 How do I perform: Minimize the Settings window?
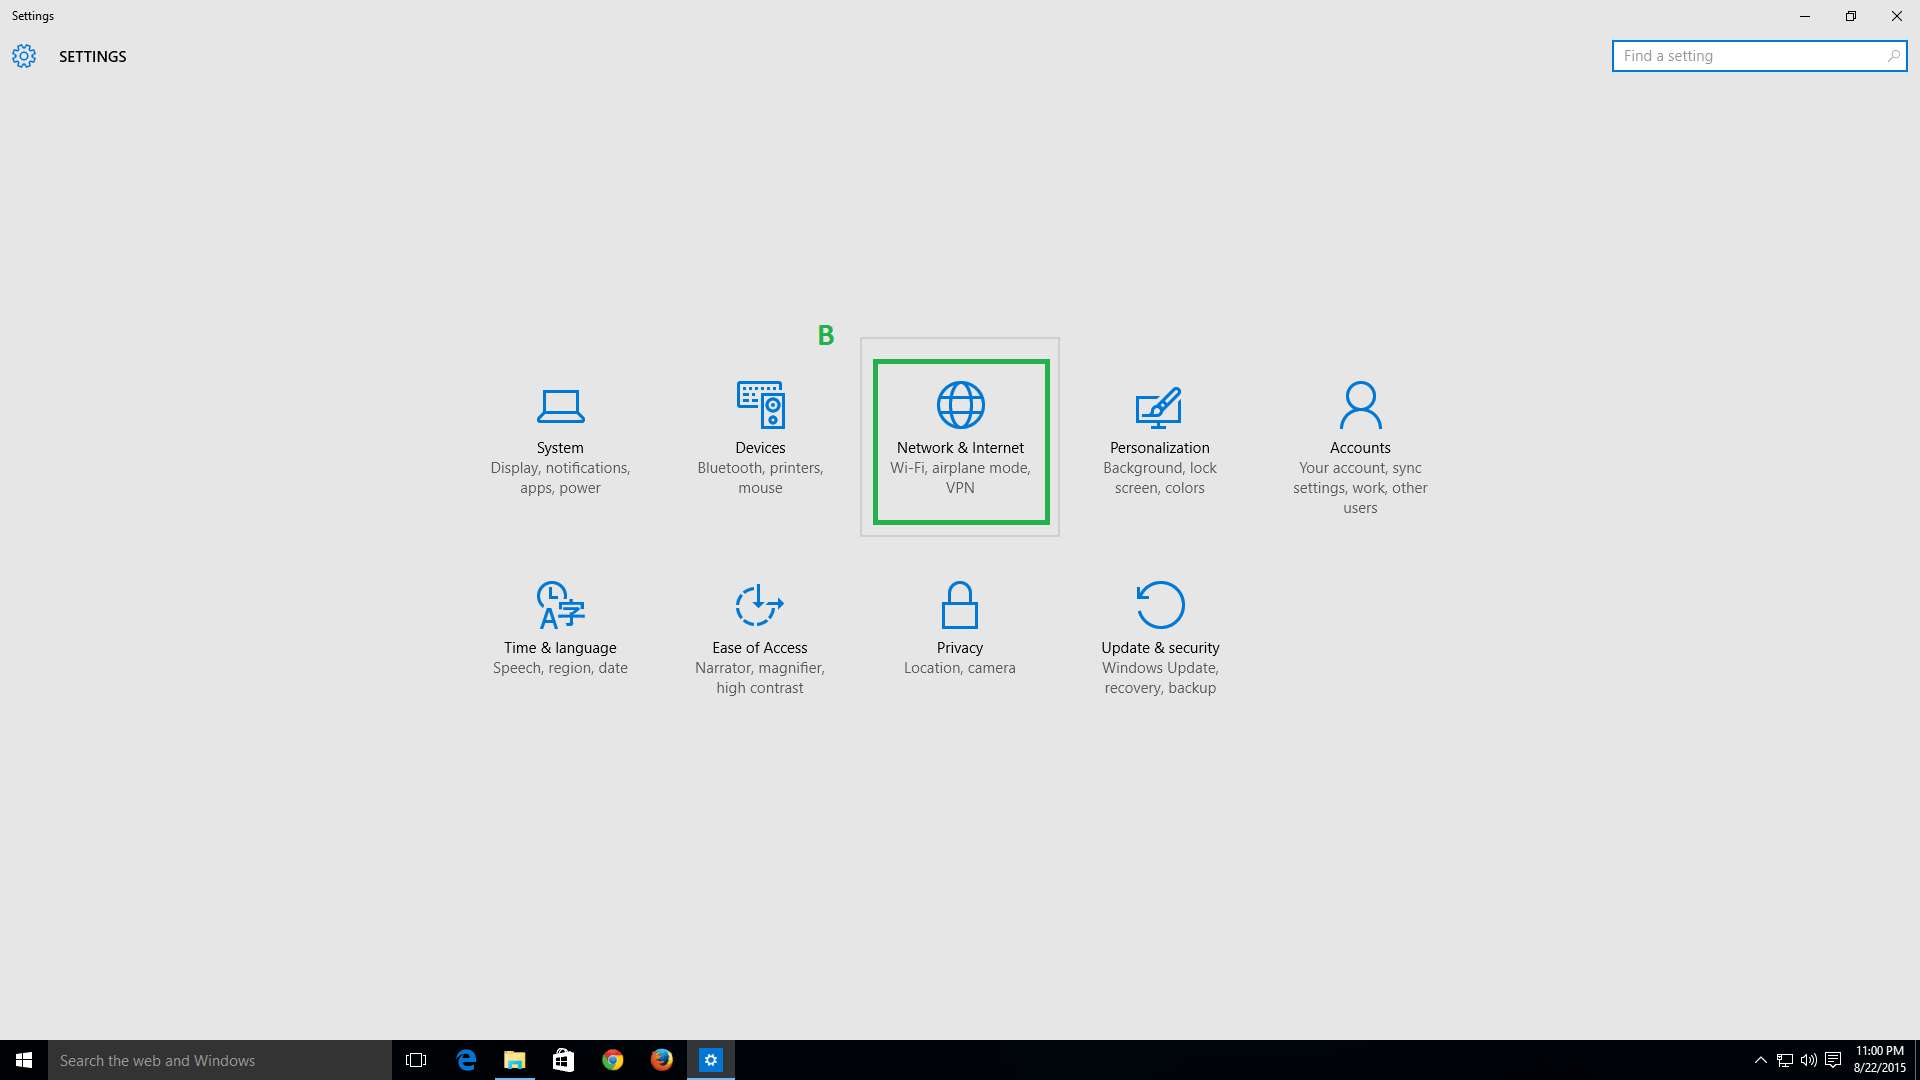pyautogui.click(x=1805, y=16)
